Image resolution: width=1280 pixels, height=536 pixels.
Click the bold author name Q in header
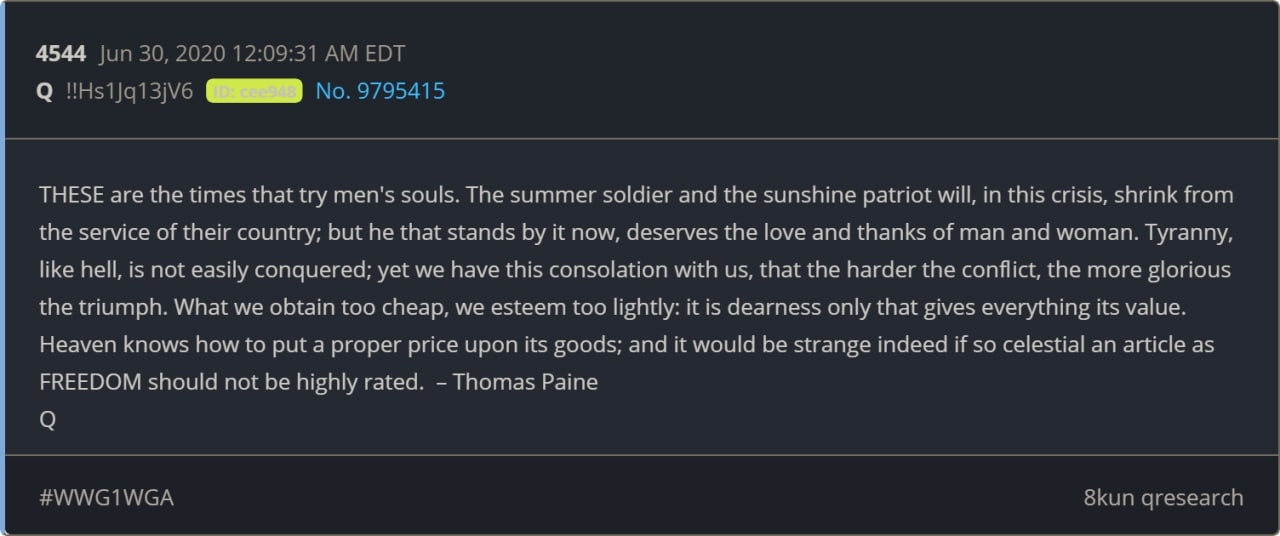pos(45,91)
